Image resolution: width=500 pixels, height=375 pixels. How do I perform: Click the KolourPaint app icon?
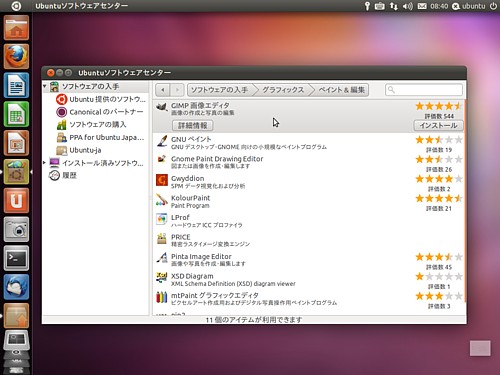(x=162, y=200)
